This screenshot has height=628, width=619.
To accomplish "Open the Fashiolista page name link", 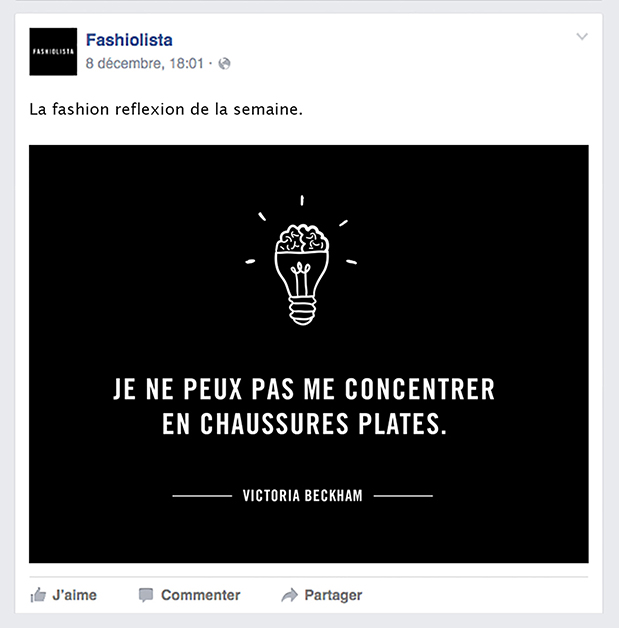I will tap(129, 40).
